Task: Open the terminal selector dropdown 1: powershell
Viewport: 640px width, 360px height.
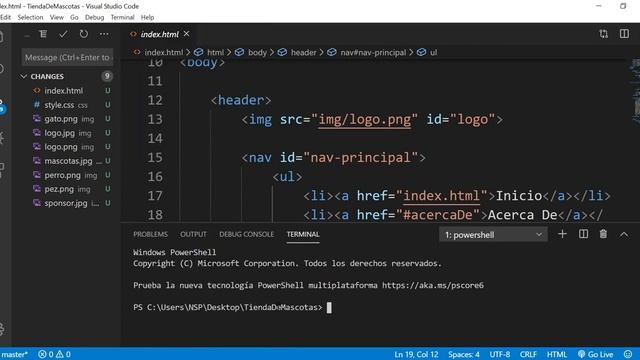Action: tap(493, 235)
